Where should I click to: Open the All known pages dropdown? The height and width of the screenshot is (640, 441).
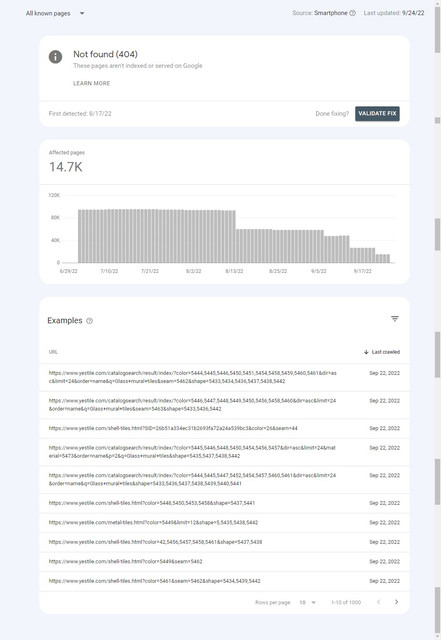[55, 13]
